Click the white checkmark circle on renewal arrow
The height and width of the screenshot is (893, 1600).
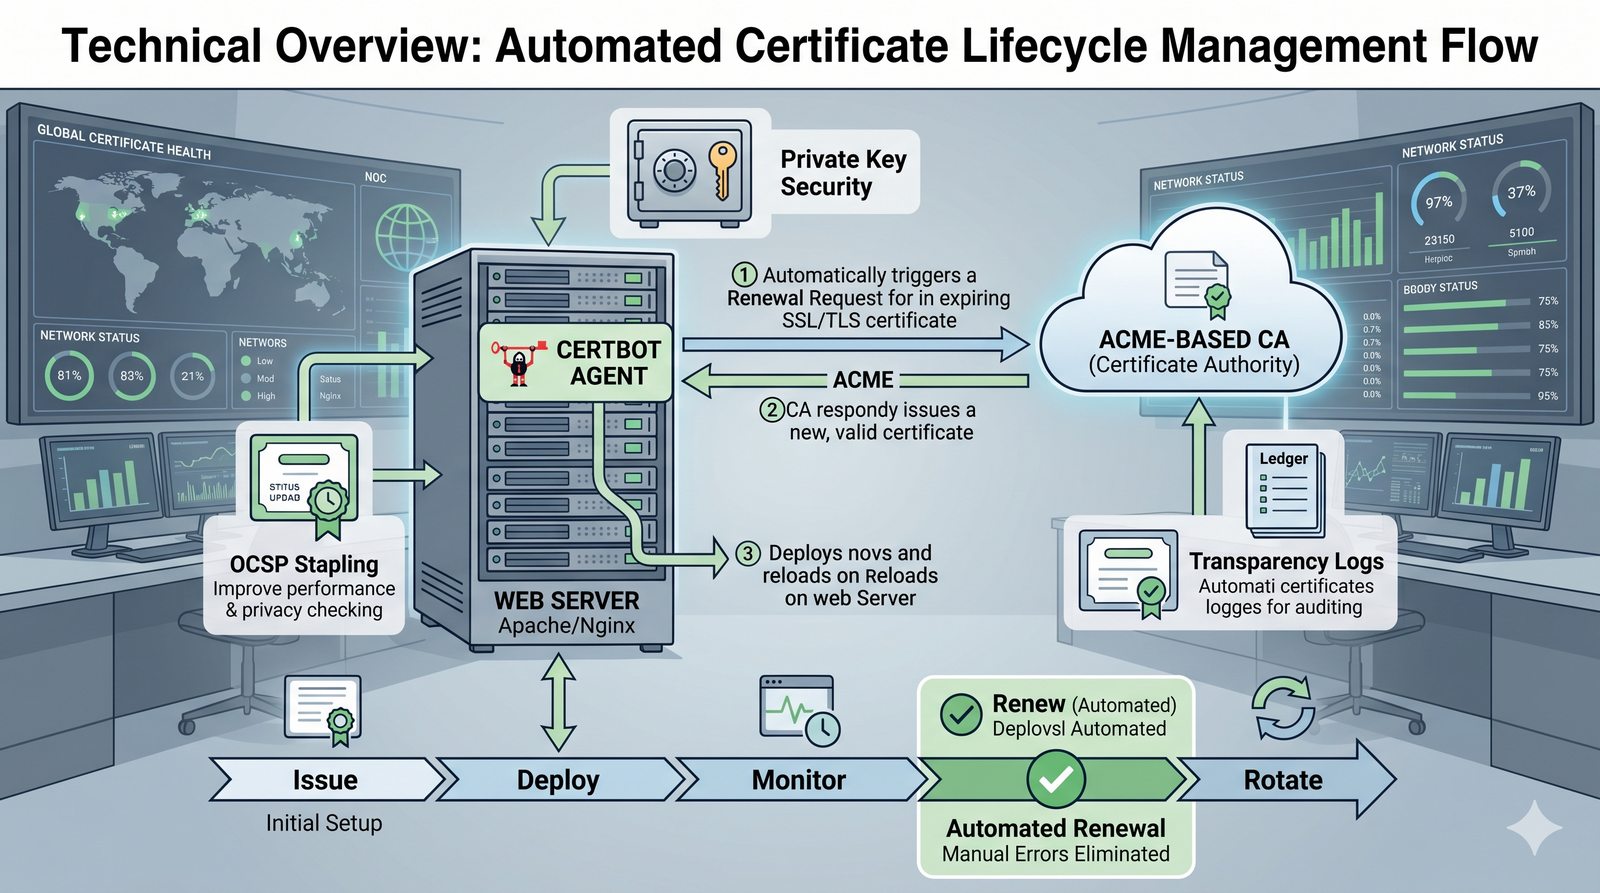tap(1056, 779)
